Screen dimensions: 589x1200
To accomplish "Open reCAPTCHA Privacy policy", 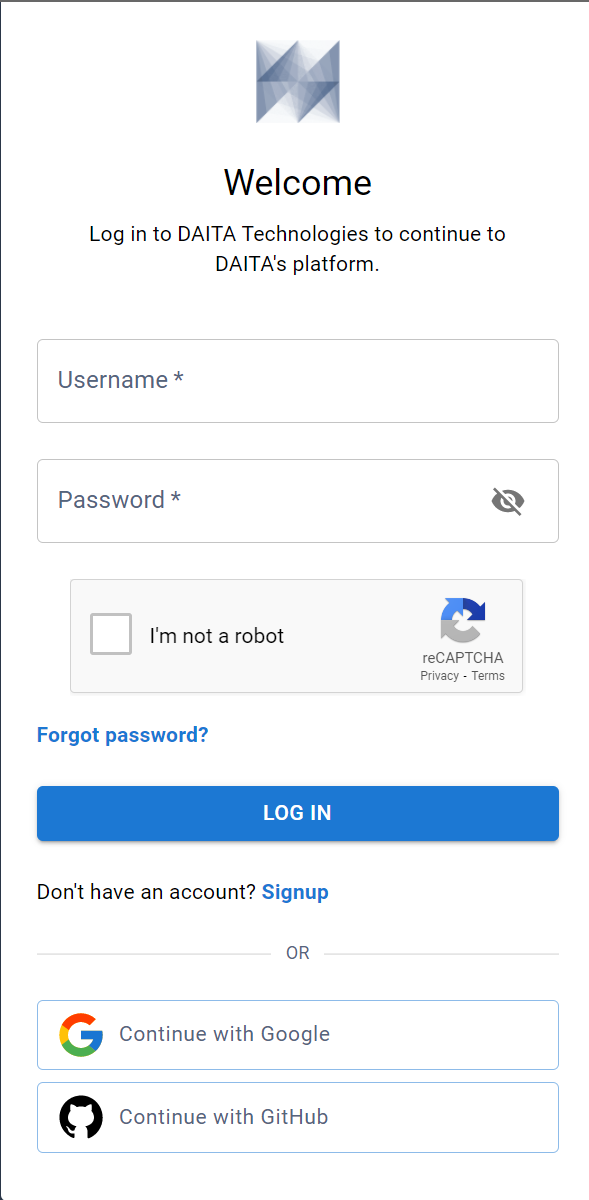I will (x=439, y=675).
